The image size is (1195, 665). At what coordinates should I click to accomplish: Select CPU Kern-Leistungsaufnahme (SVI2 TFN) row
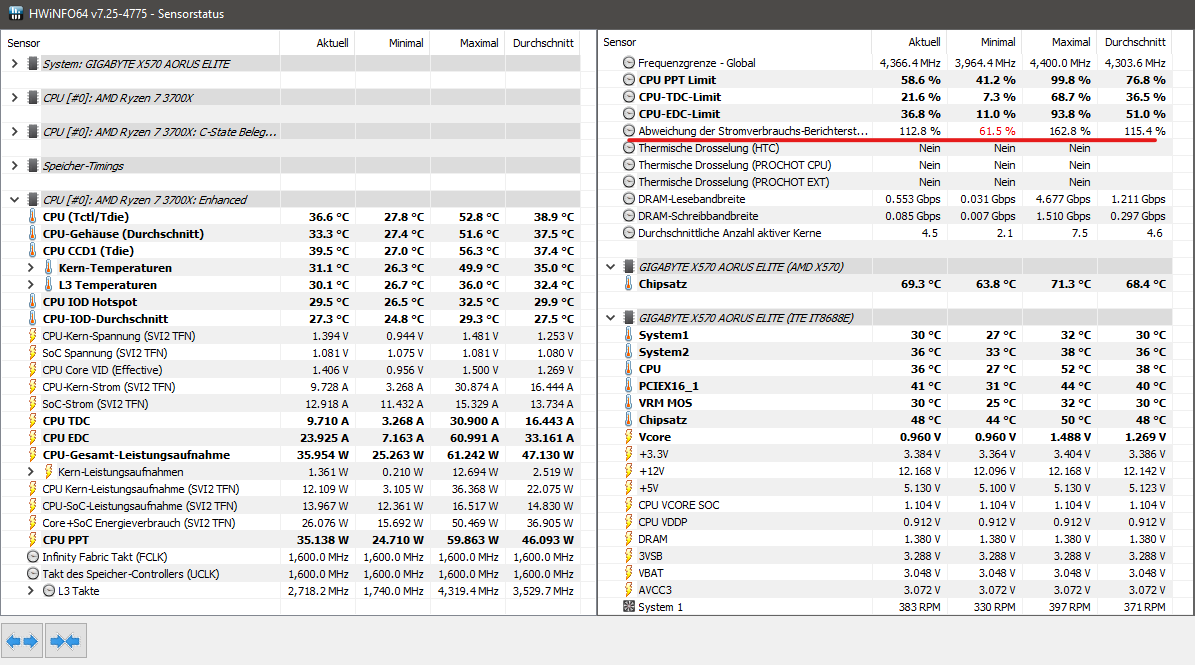click(291, 489)
